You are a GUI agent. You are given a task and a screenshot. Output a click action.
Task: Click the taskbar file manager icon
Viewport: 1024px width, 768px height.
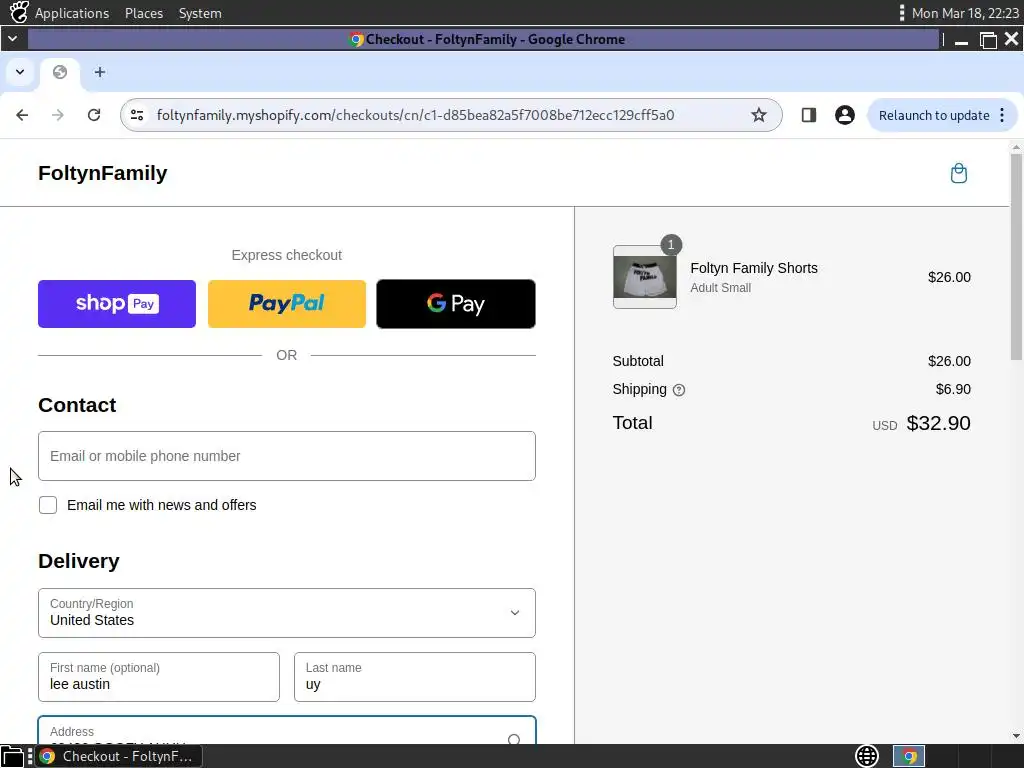coord(12,757)
